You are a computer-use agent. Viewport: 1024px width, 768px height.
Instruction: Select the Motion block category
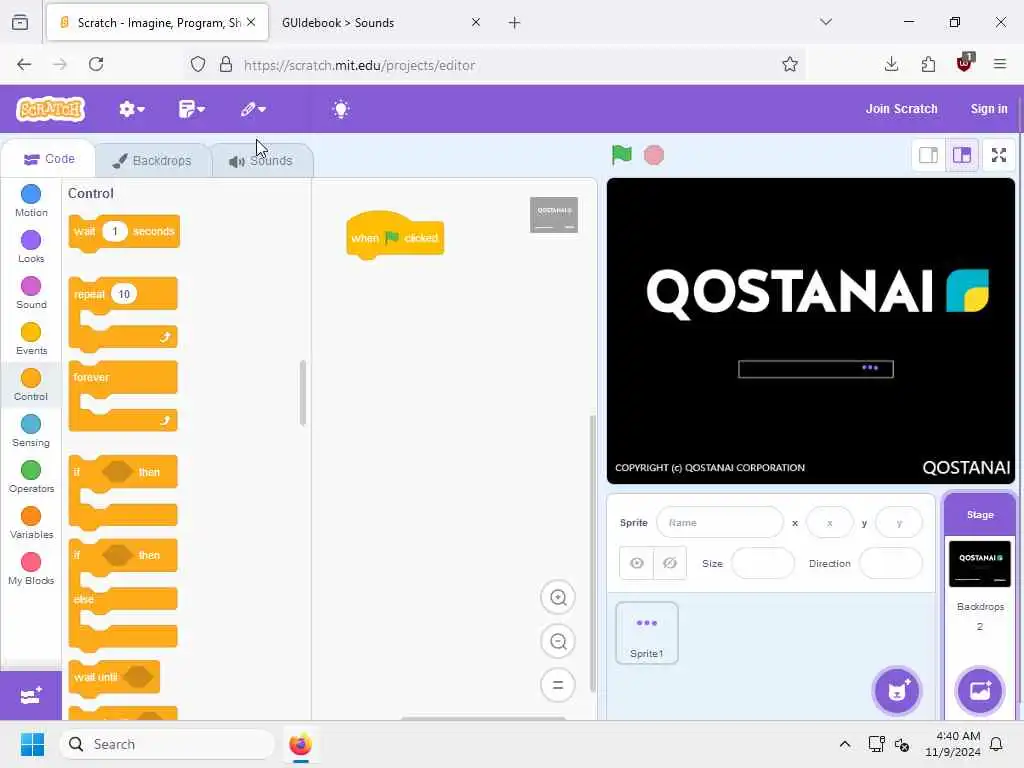pos(31,200)
